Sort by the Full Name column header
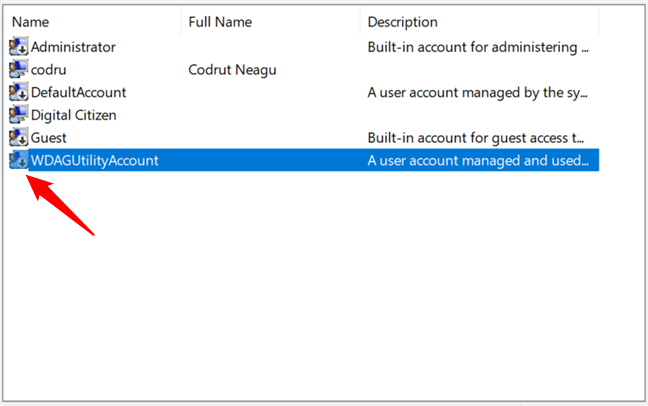Viewport: 648px width, 406px height. pos(220,21)
